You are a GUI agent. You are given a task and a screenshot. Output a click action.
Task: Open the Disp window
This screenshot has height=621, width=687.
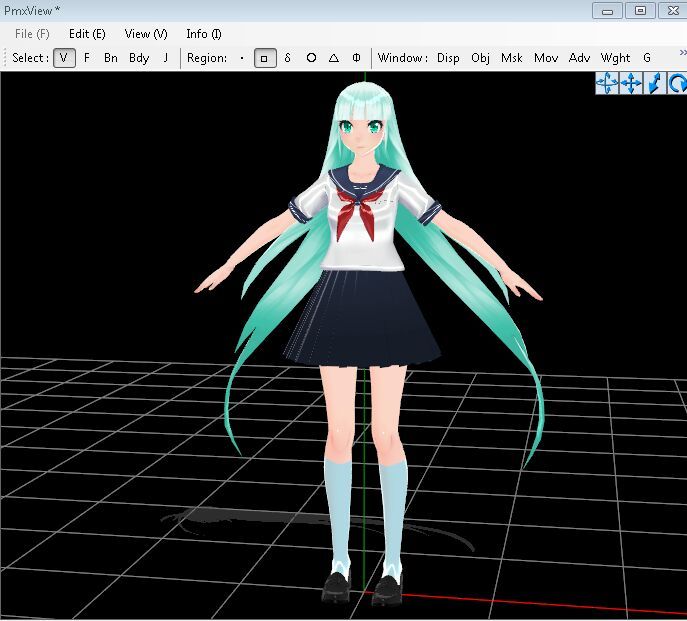tap(448, 58)
